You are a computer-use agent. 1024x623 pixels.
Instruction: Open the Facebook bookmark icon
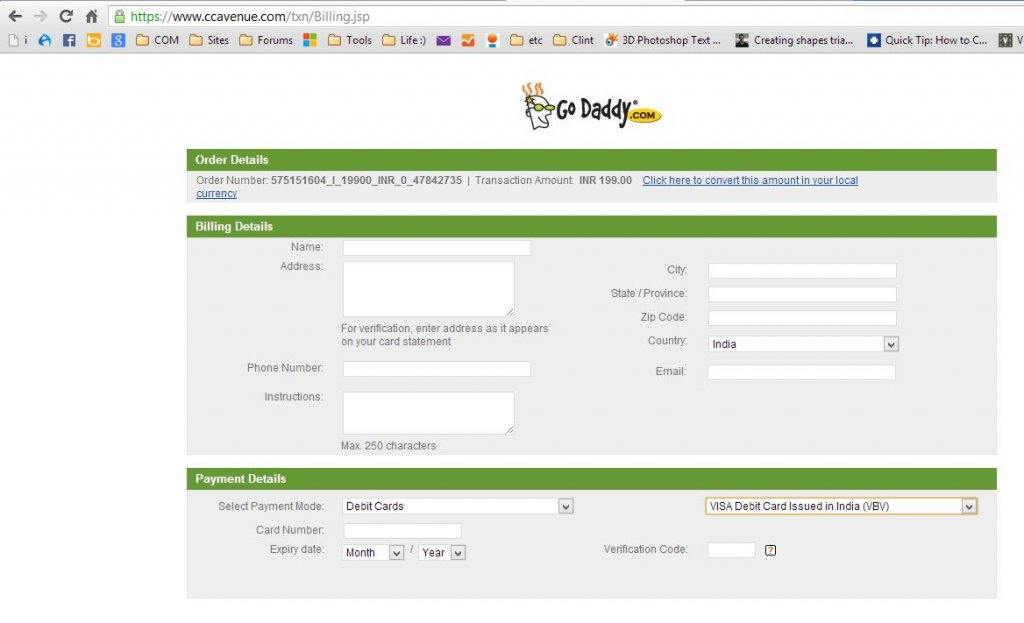(69, 40)
